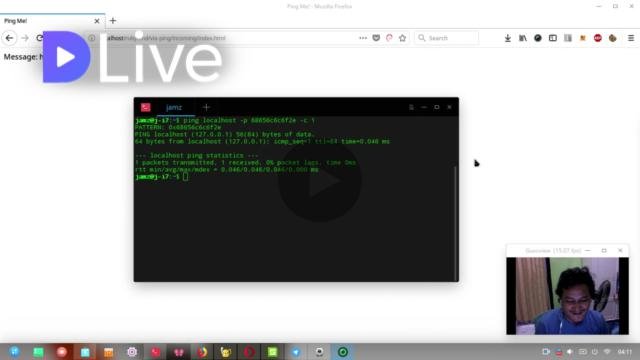Open a new Firefox tab with plus button
This screenshot has height=360, width=640.
click(113, 20)
